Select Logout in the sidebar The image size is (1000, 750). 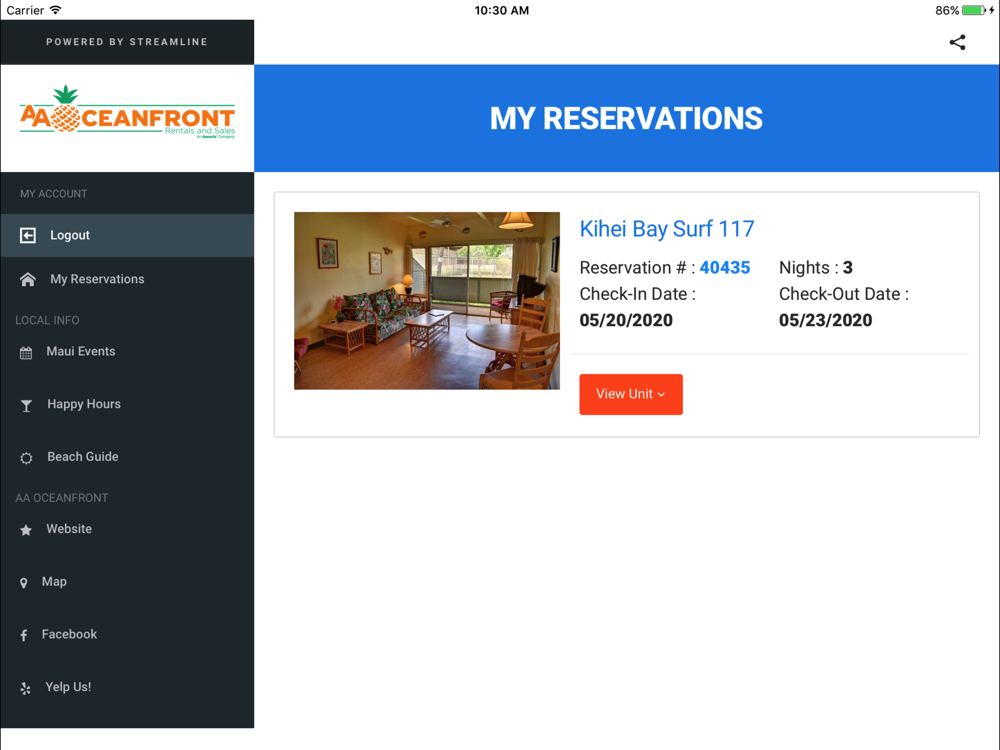[x=127, y=235]
